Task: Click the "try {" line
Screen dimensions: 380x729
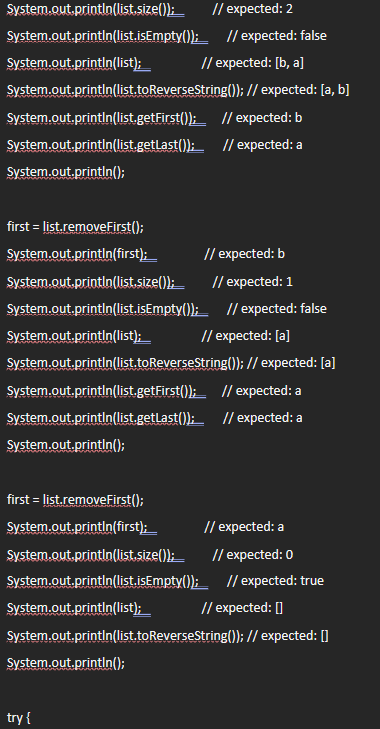Action: click(19, 718)
